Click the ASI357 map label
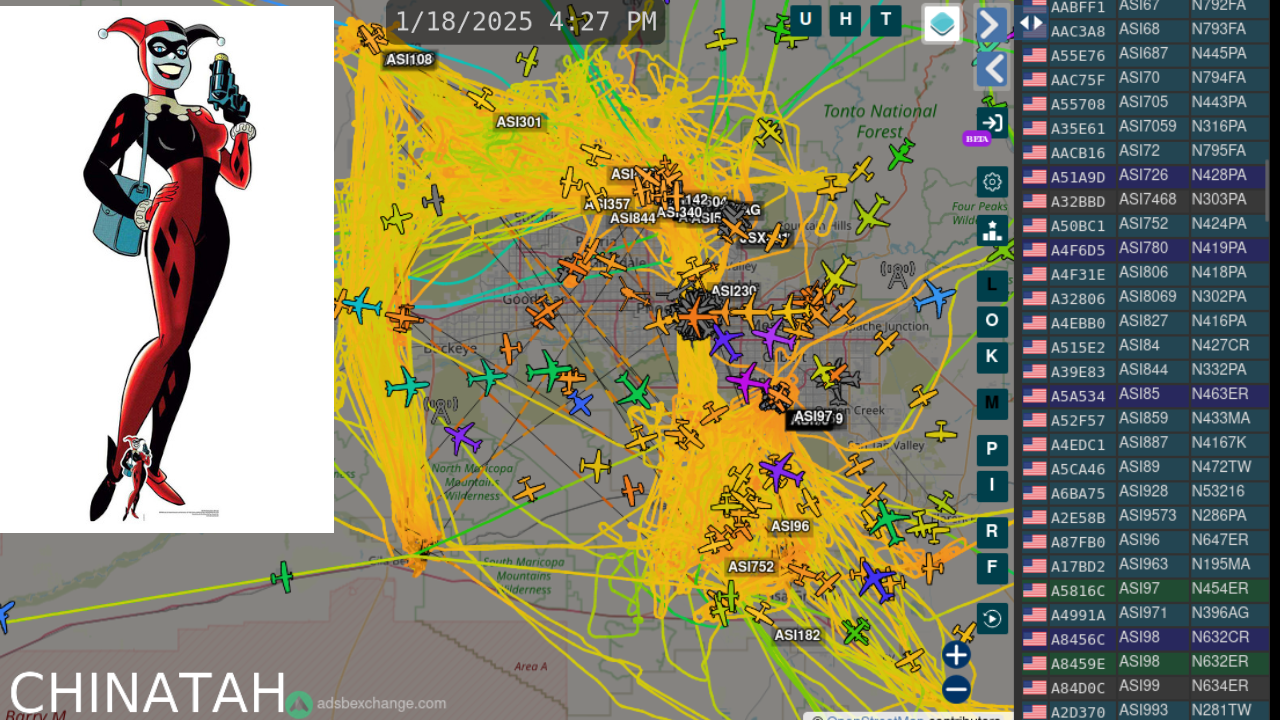The width and height of the screenshot is (1280, 720). (607, 204)
